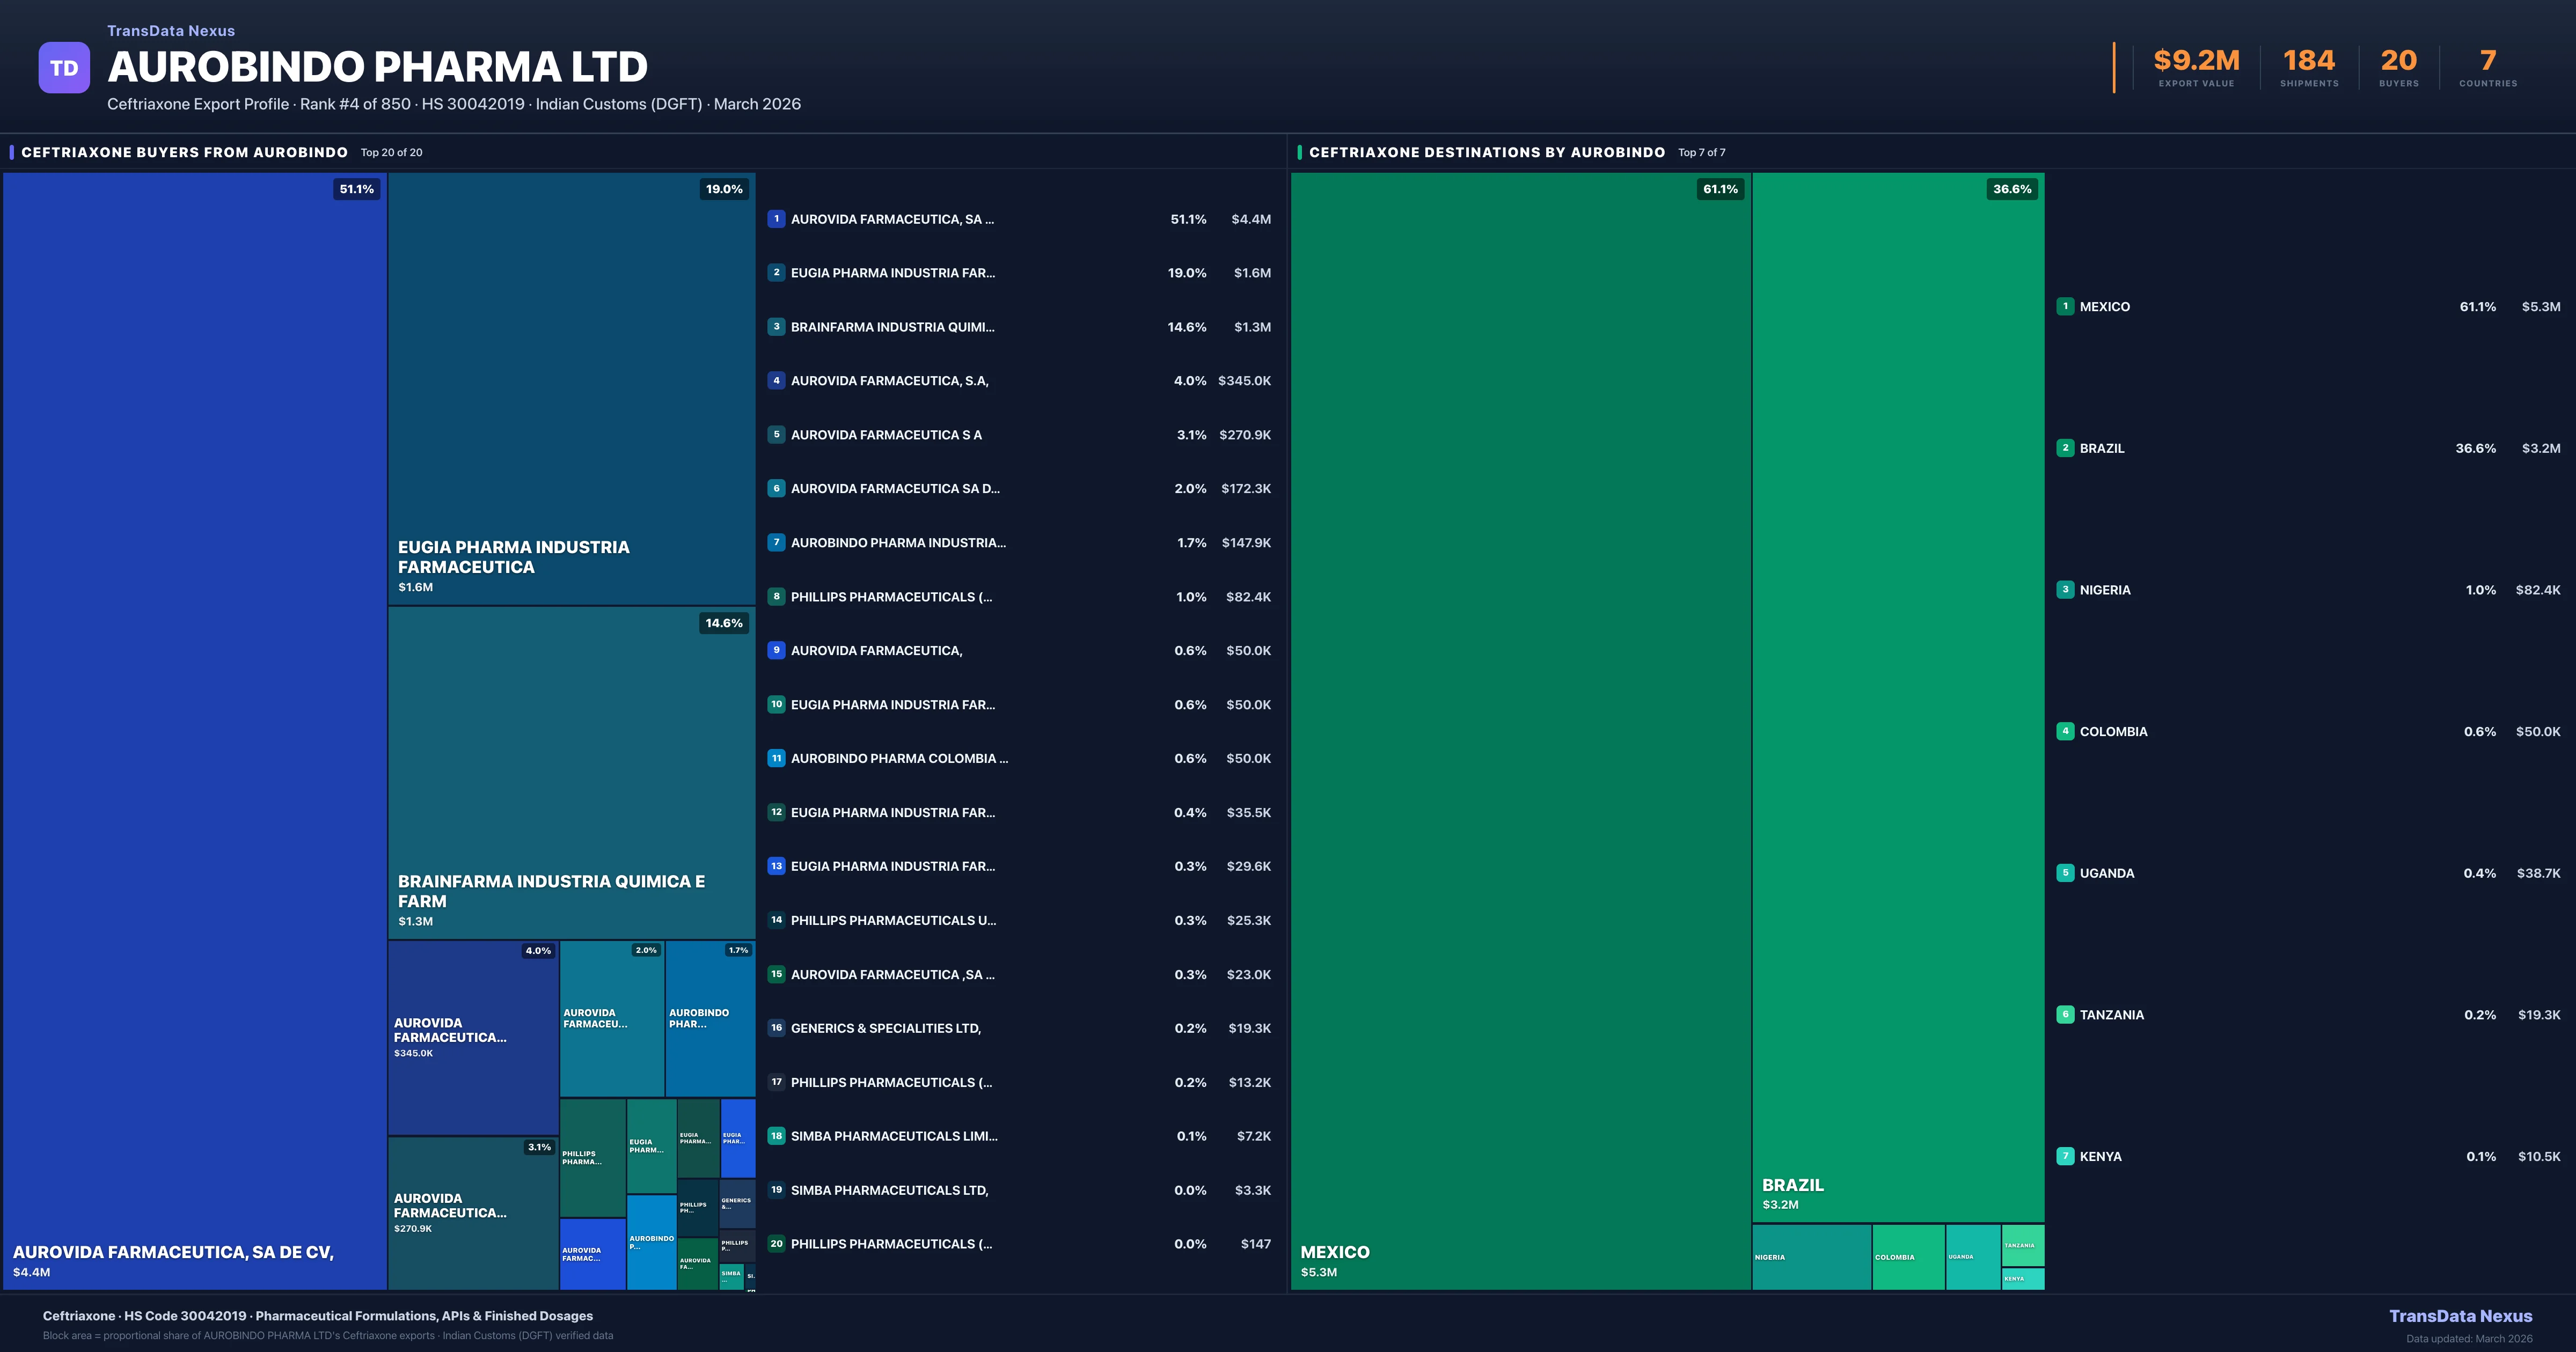The height and width of the screenshot is (1352, 2576).
Task: Click the rank 3 badge beside BRAINFARMA INDUSTRIA
Action: pyautogui.click(x=777, y=327)
